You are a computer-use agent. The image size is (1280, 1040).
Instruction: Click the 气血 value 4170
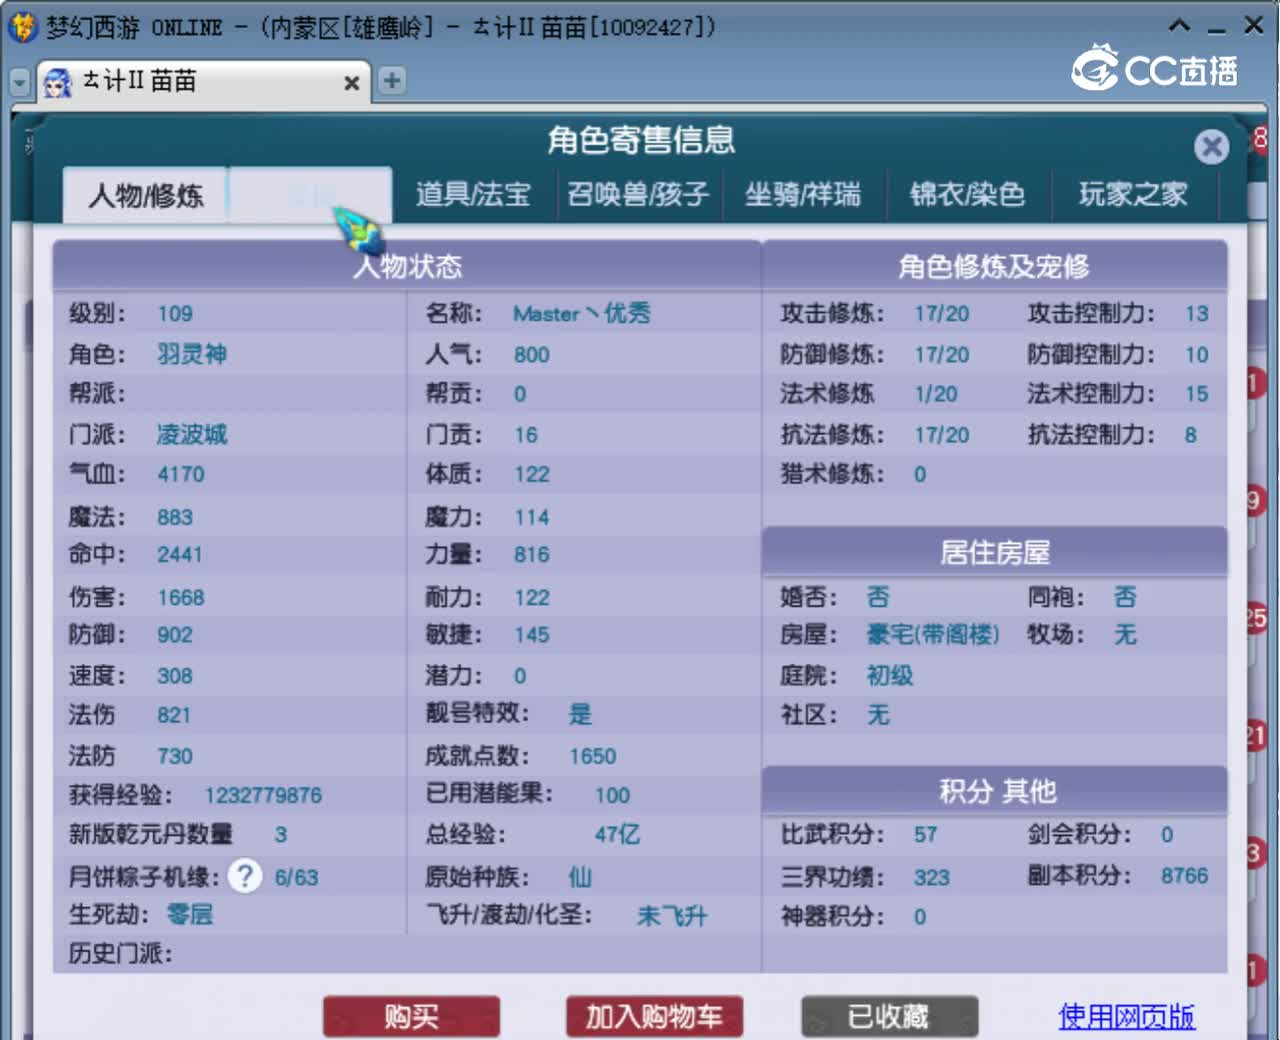(x=181, y=475)
